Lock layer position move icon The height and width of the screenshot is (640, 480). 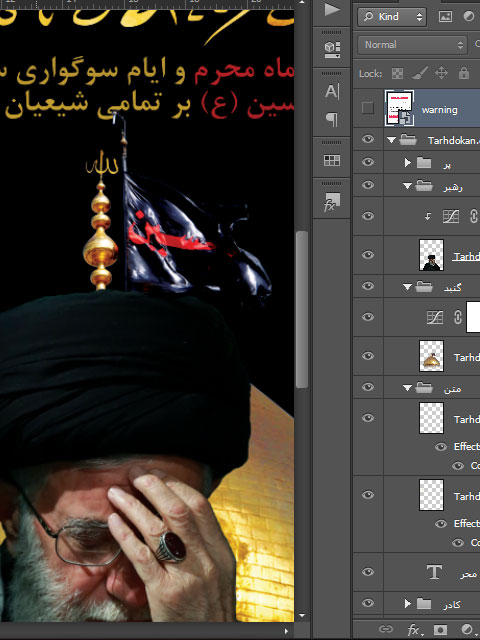[x=441, y=73]
